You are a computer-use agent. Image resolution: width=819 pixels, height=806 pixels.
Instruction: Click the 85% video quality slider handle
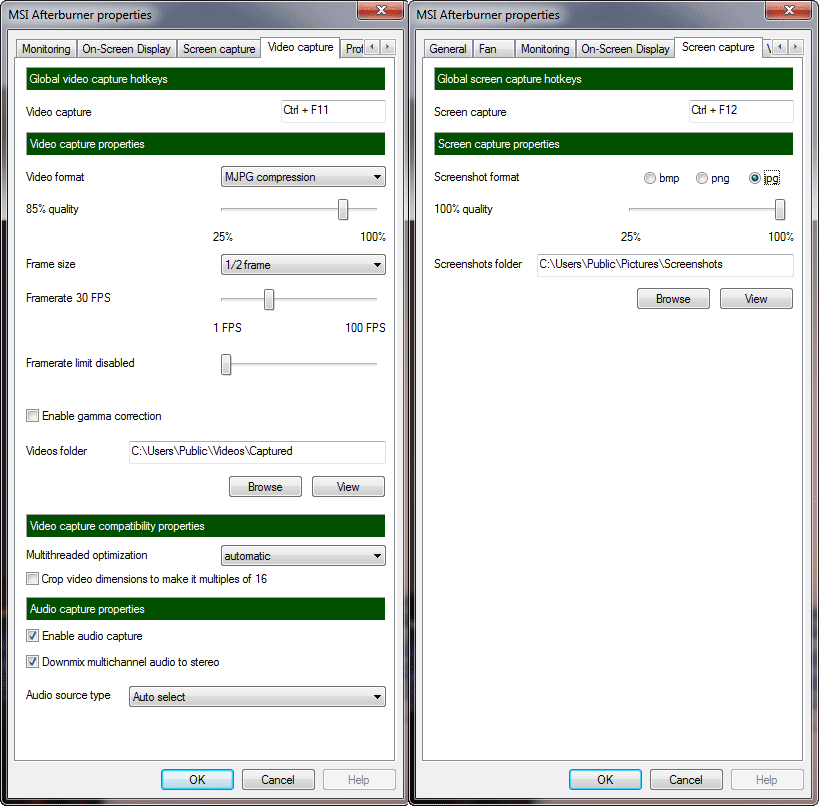coord(343,209)
